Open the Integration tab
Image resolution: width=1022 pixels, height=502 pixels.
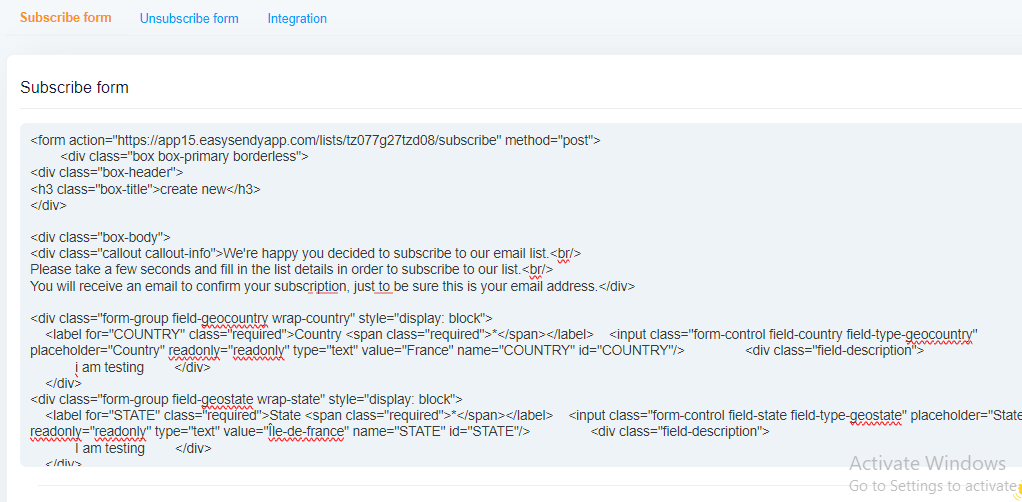[x=297, y=19]
